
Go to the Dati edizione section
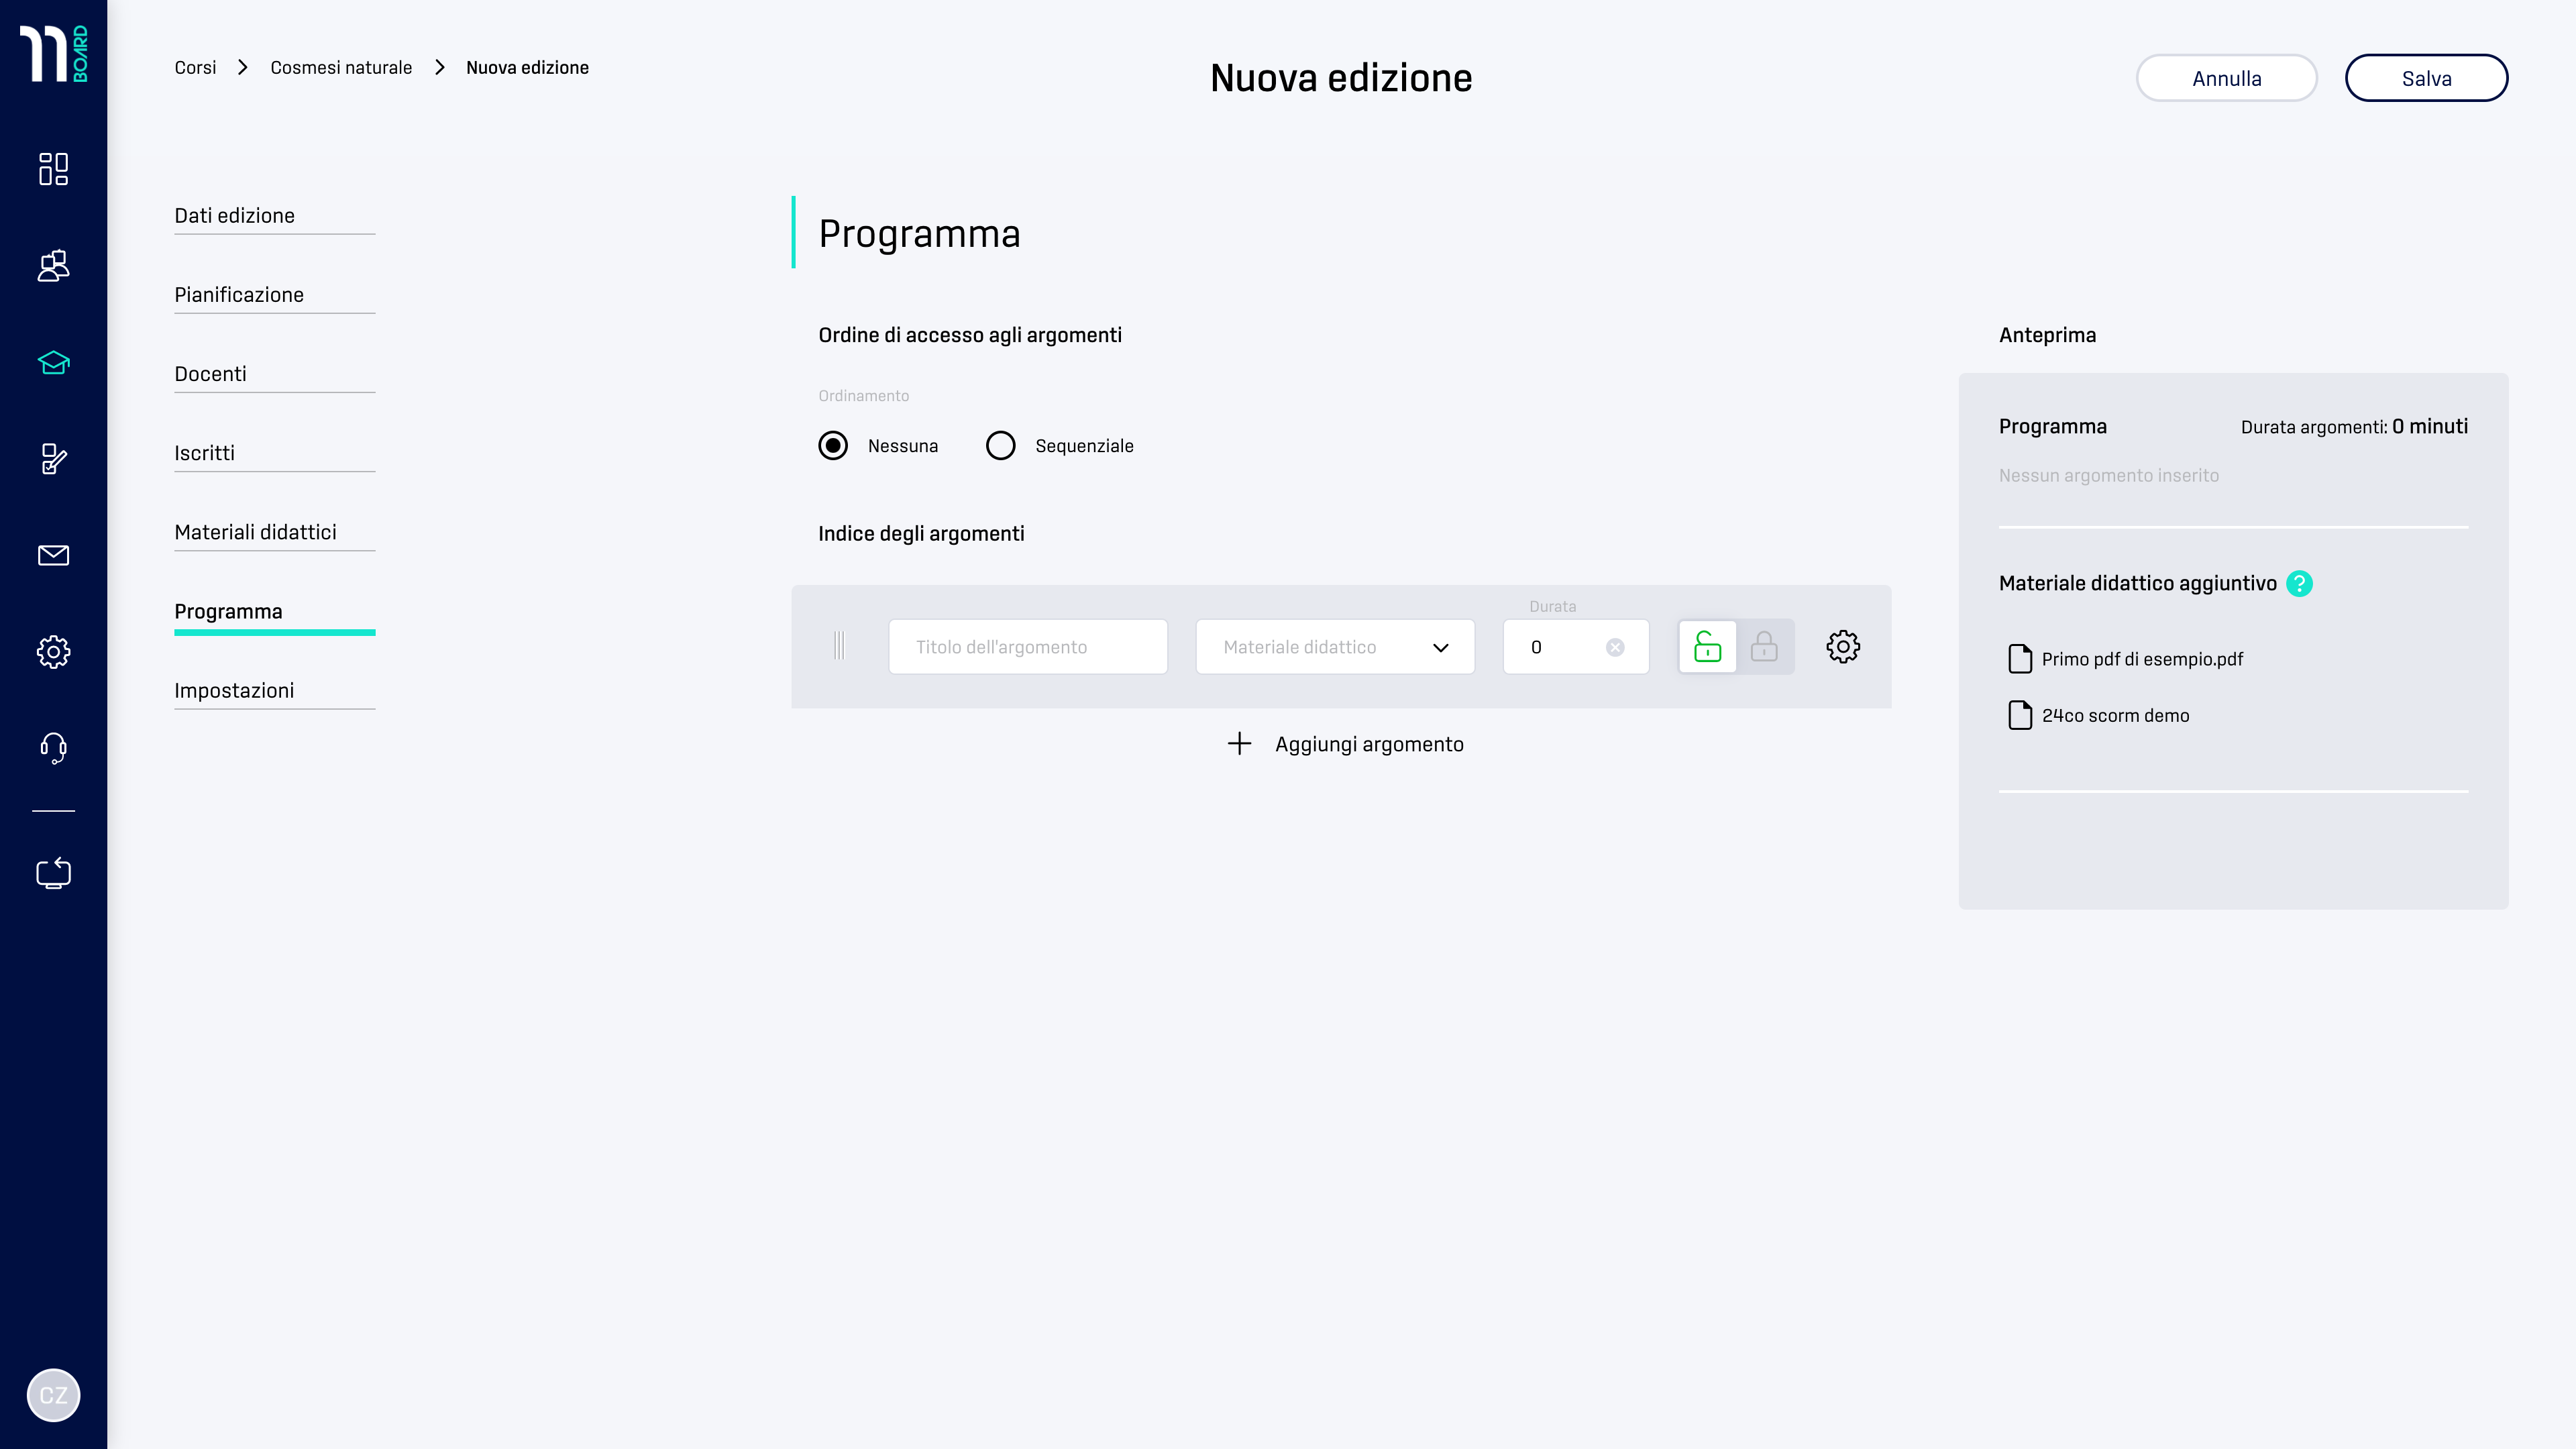(274, 216)
